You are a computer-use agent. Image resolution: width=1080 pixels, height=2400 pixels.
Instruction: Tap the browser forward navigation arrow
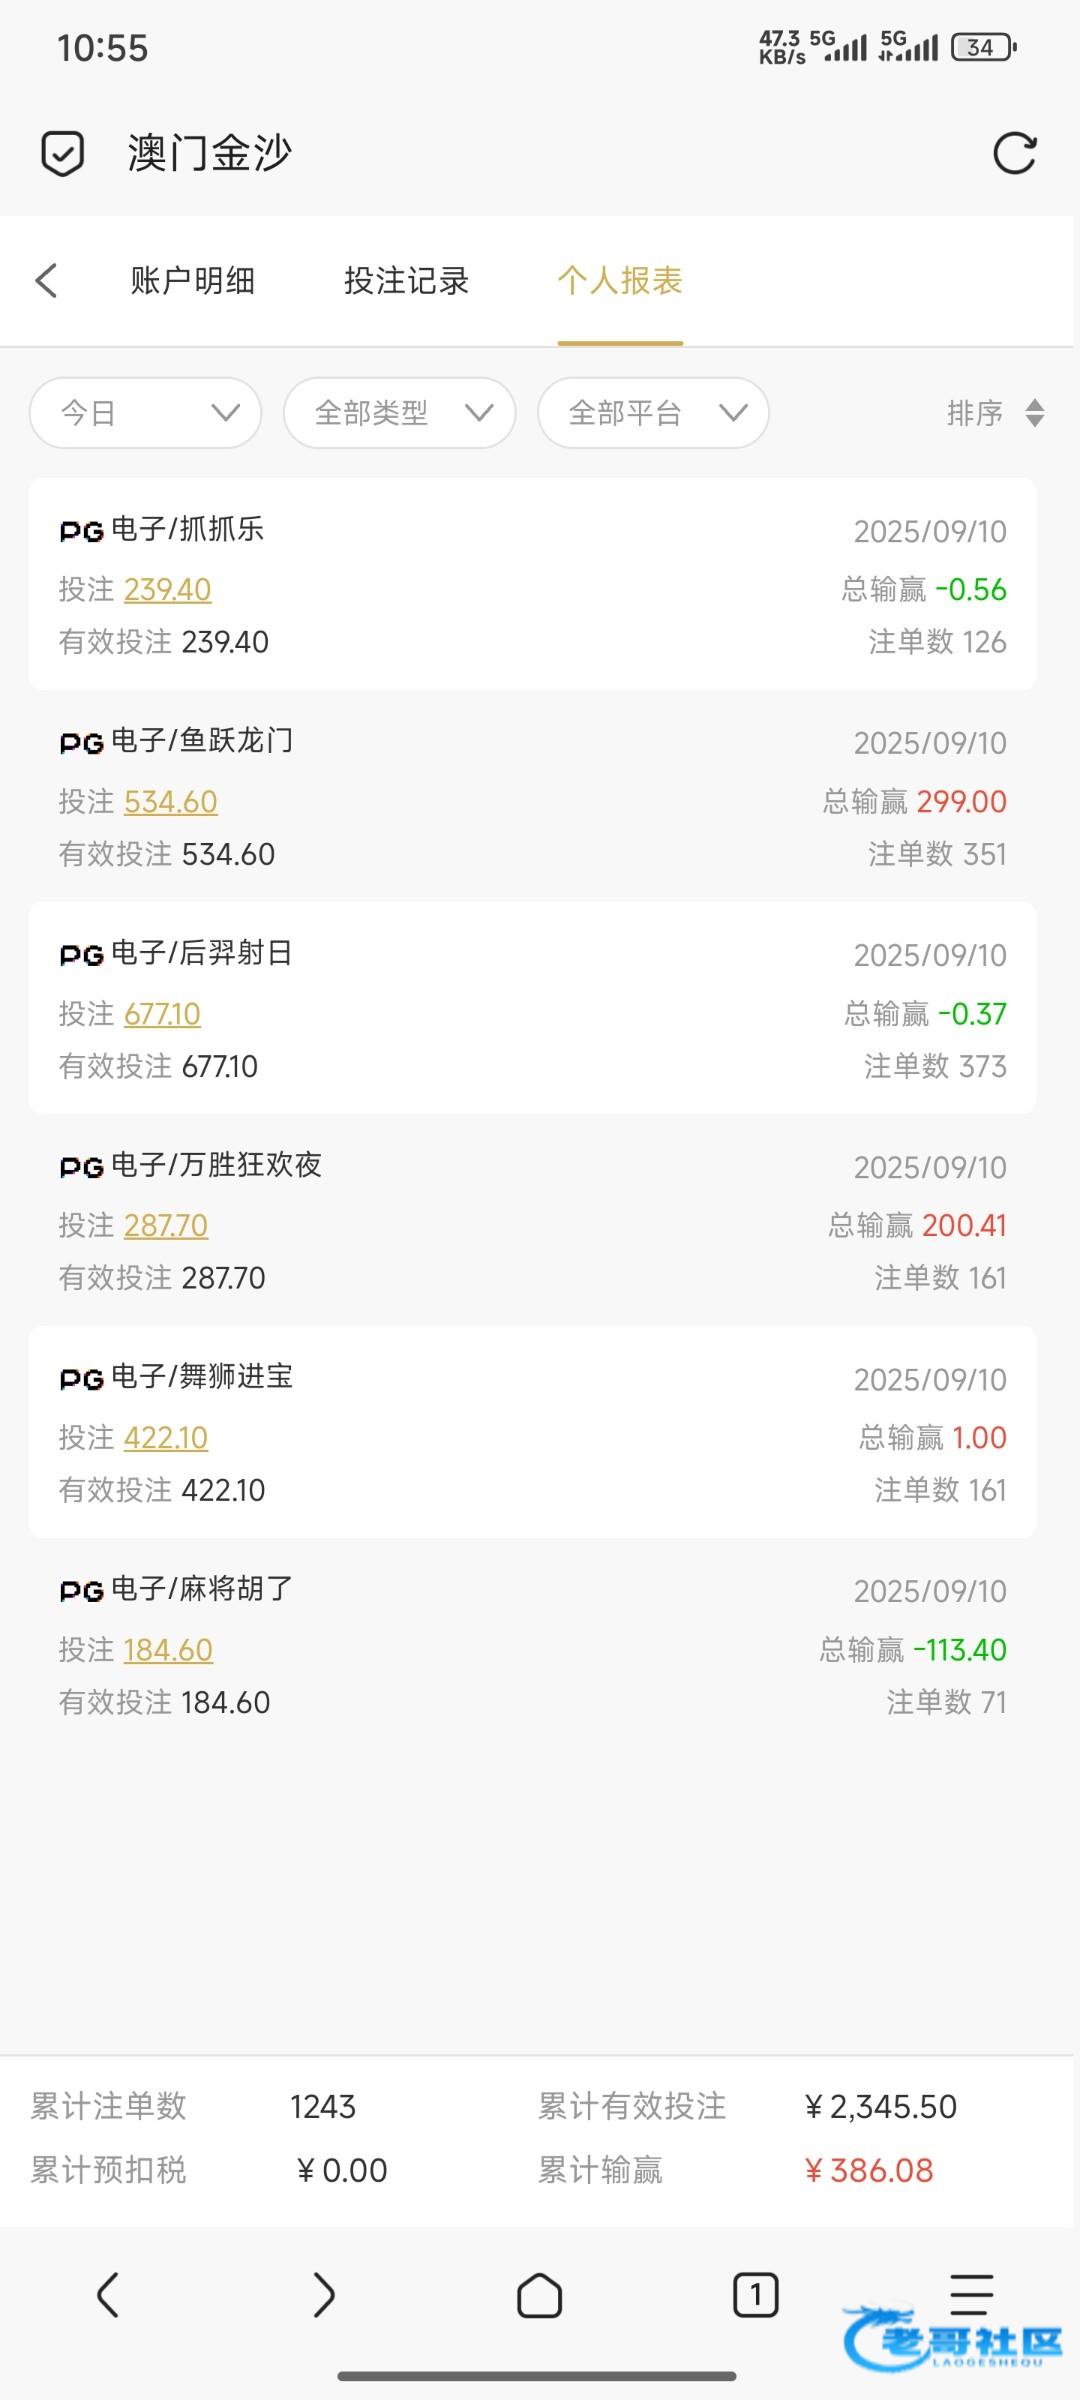[x=323, y=2294]
